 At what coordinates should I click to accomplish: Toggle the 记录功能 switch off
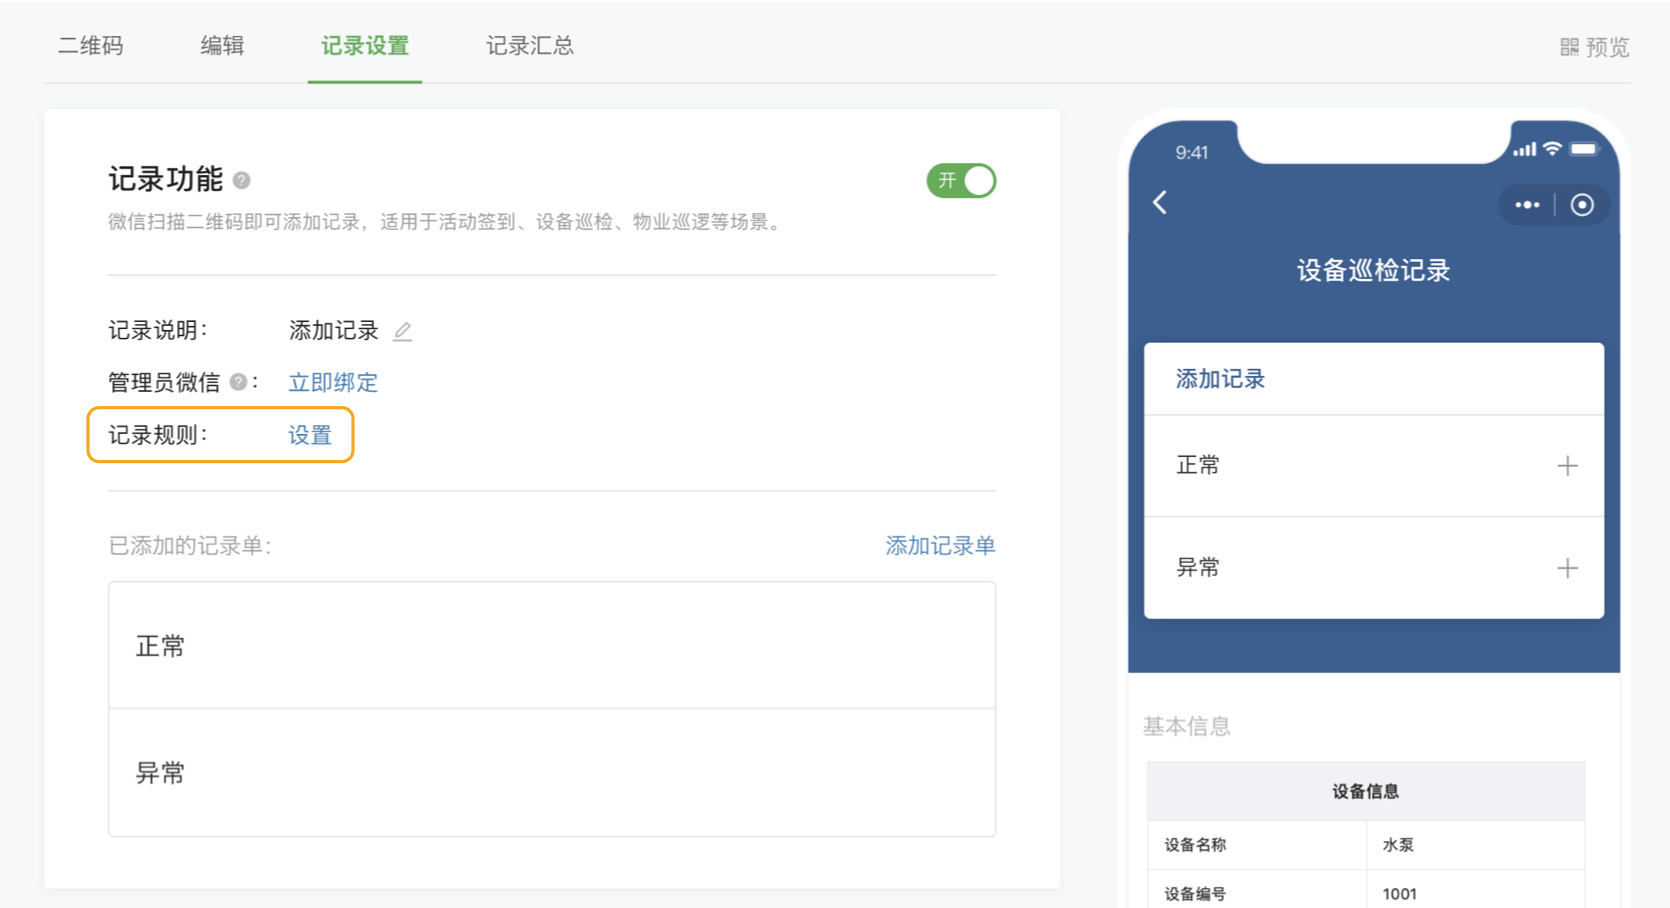tap(961, 181)
